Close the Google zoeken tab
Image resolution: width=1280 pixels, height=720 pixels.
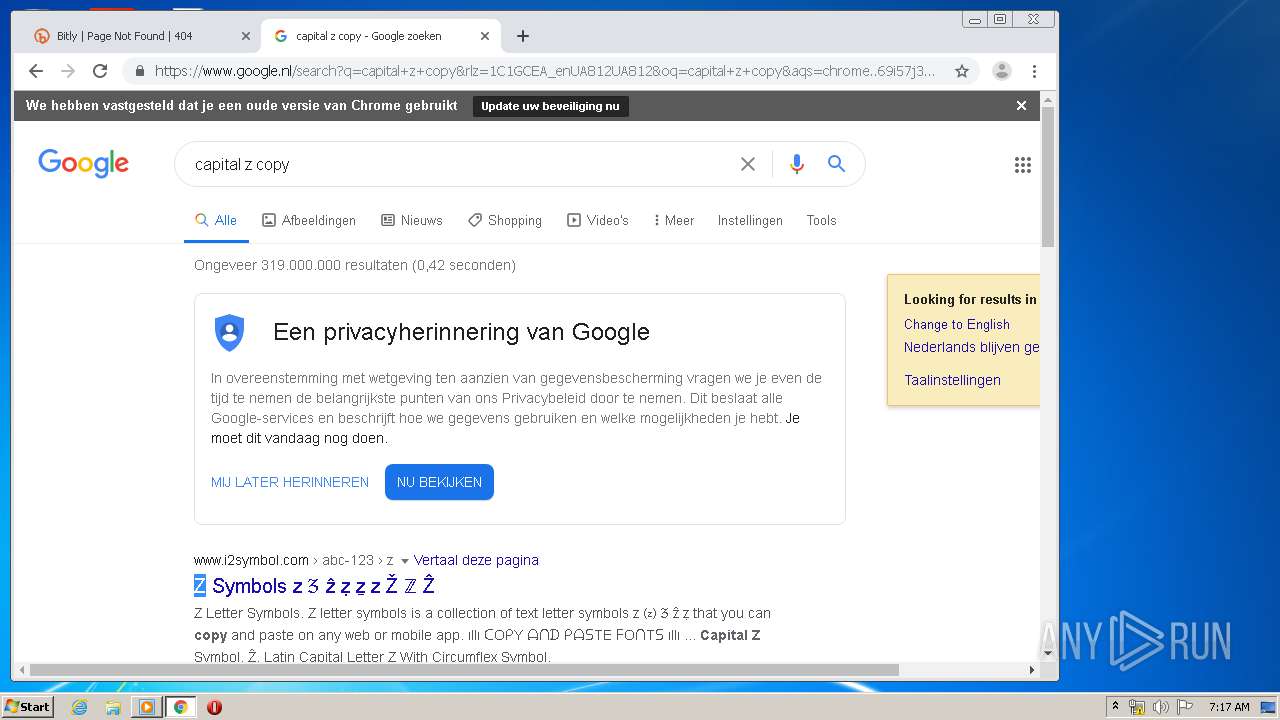tap(485, 36)
